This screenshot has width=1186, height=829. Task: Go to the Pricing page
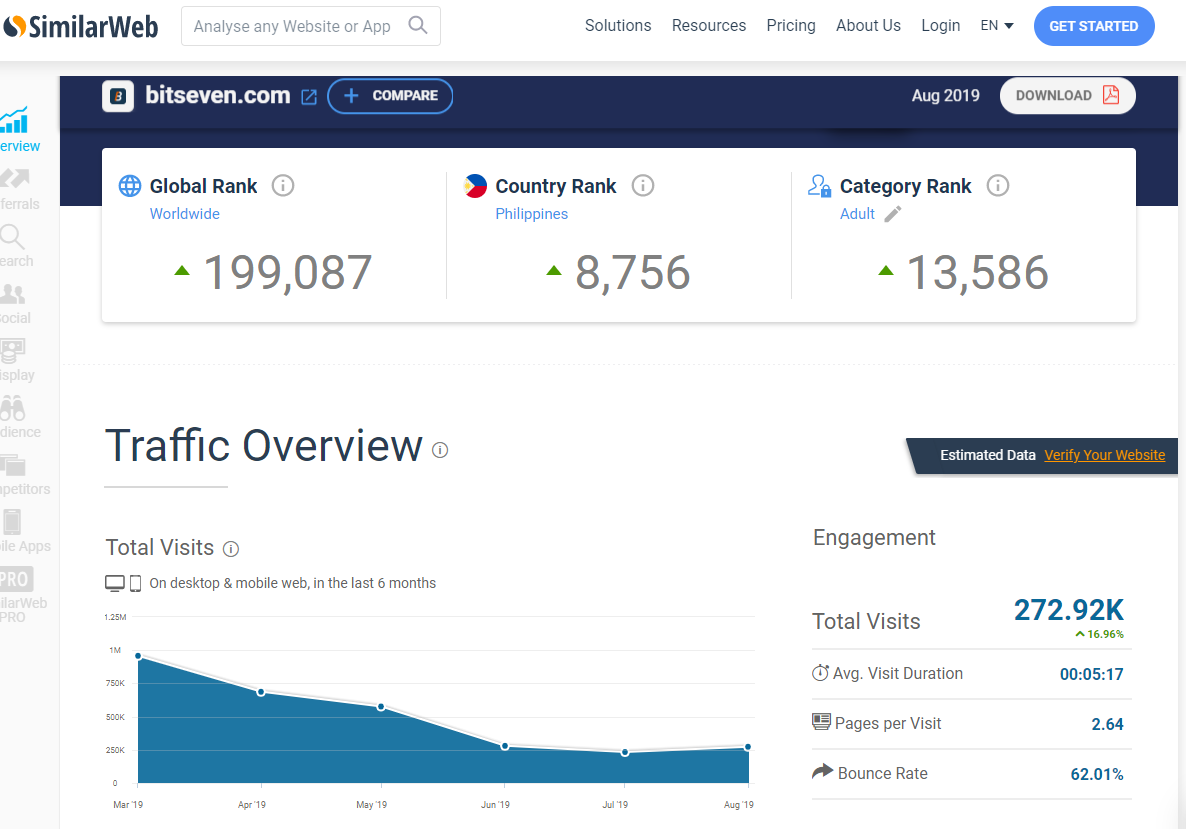coord(791,26)
